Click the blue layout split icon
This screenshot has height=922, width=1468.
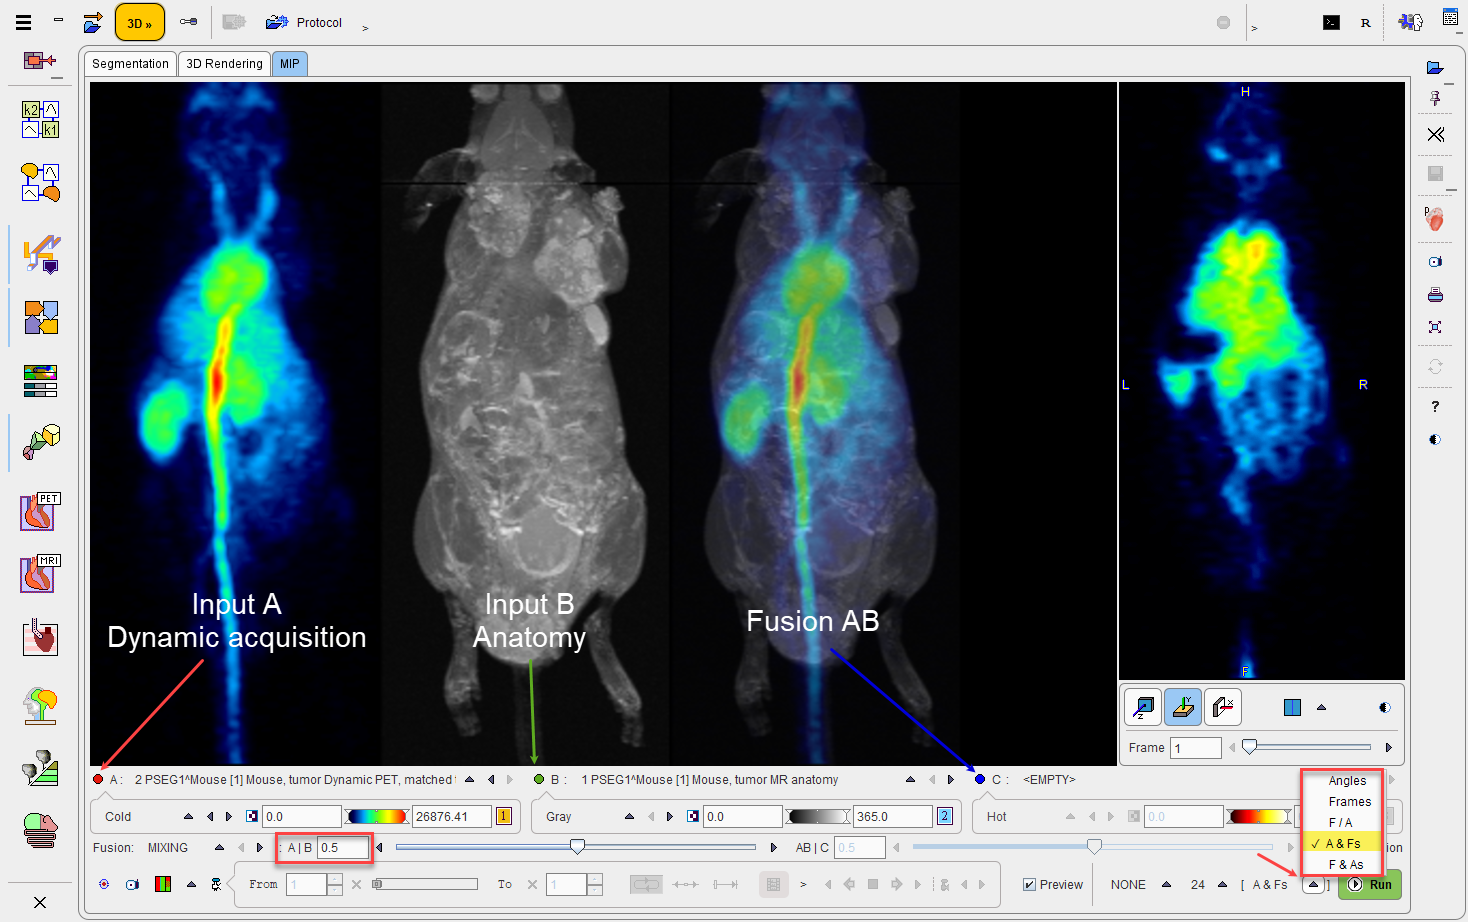pos(1292,707)
